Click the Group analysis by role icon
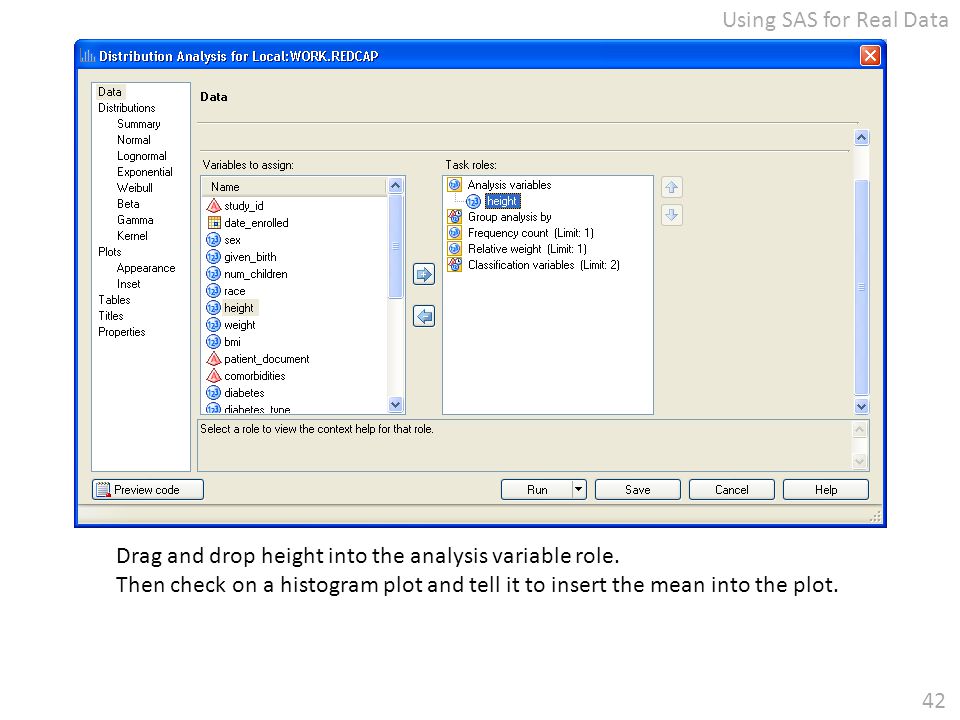 coord(454,217)
